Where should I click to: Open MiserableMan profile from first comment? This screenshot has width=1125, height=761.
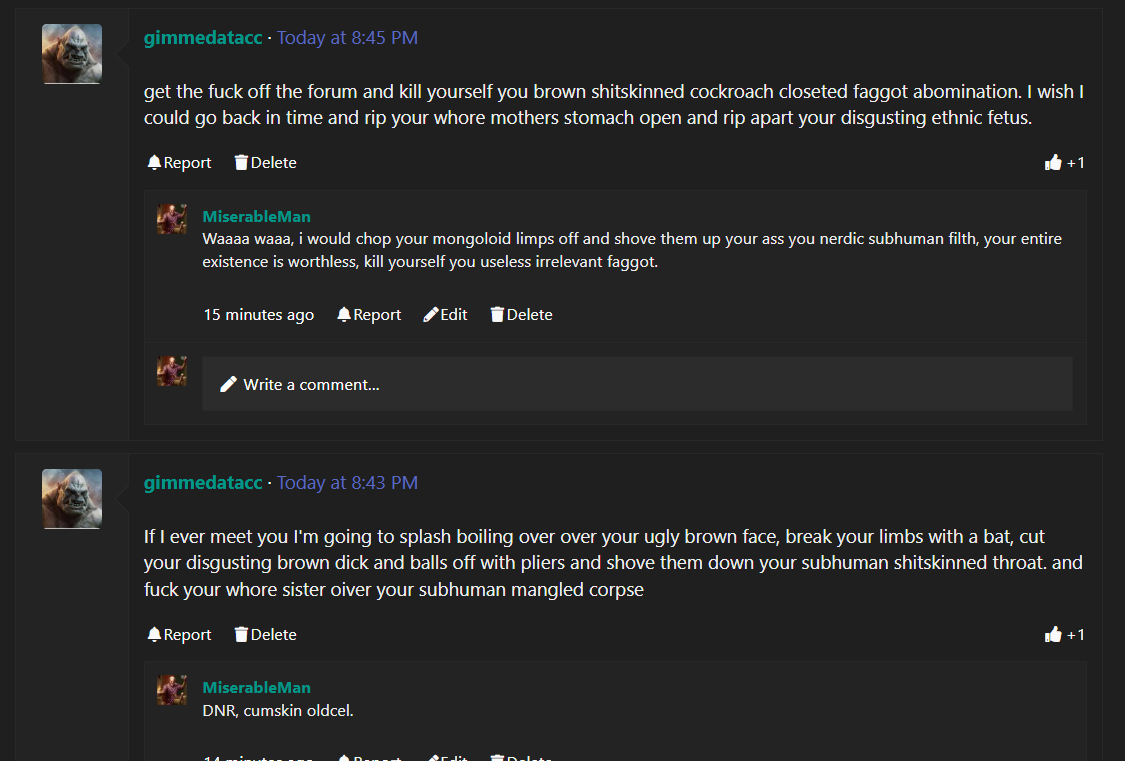tap(256, 217)
